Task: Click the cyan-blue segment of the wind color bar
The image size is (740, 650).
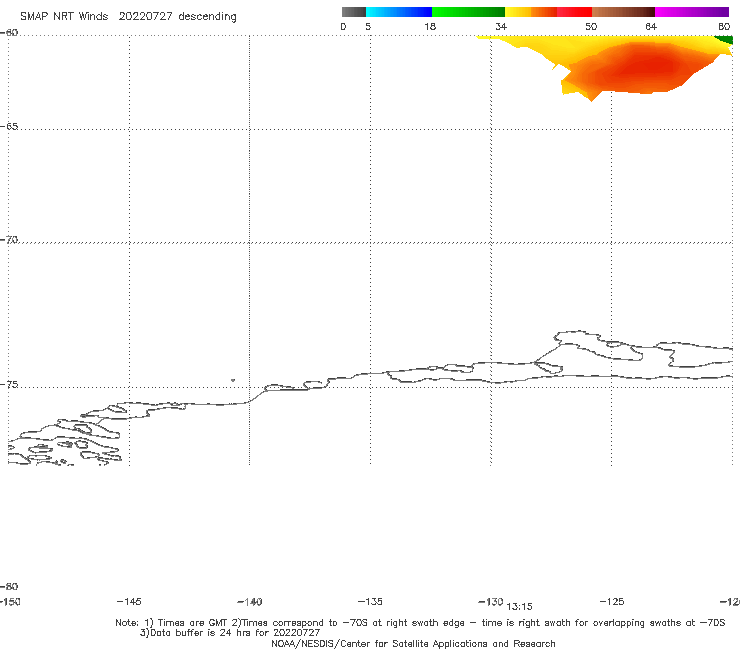Action: point(399,12)
